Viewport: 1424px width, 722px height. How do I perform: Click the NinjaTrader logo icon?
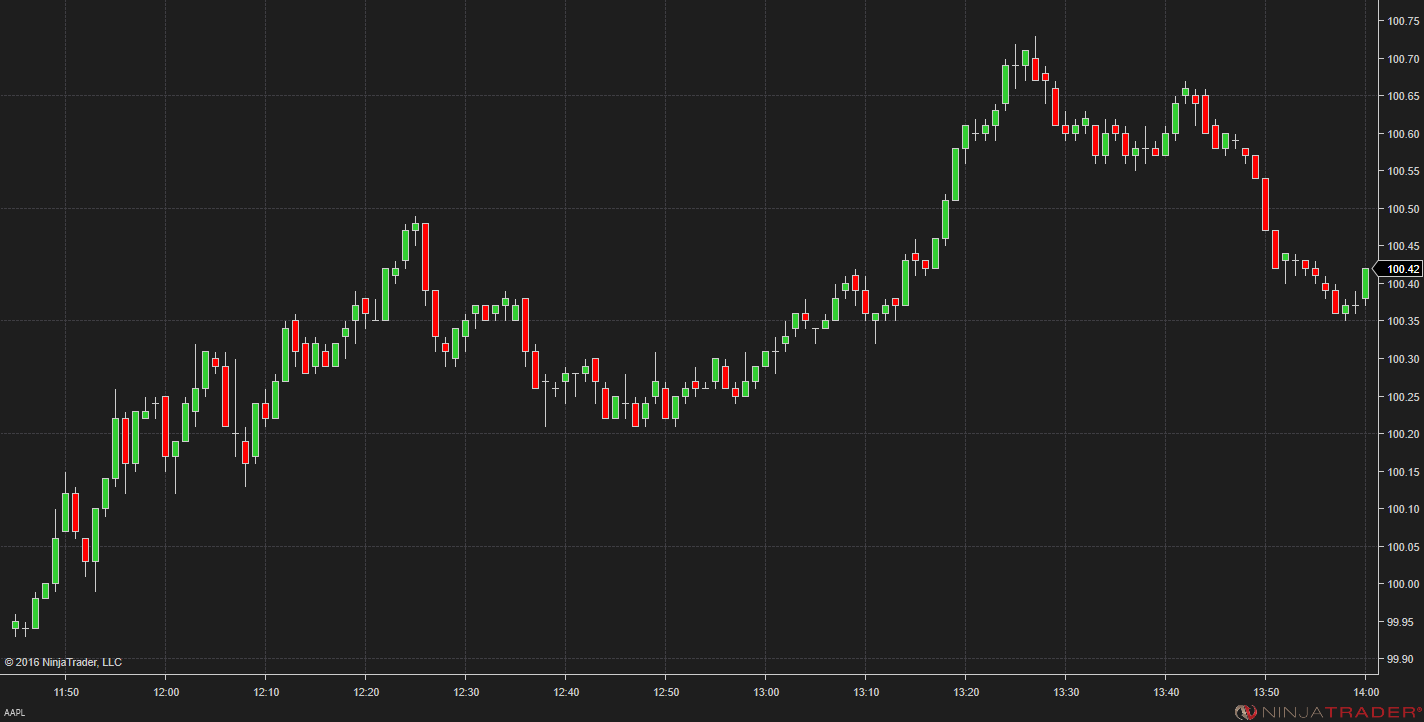[x=1246, y=711]
